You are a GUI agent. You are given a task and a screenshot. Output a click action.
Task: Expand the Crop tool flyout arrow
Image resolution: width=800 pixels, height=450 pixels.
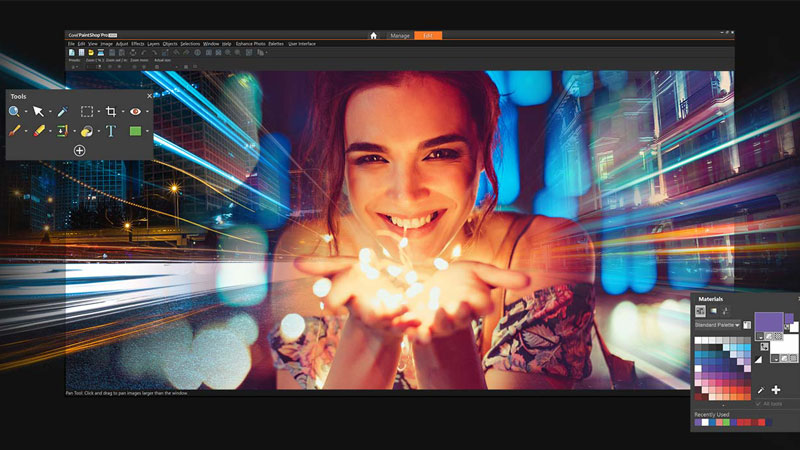pos(123,112)
